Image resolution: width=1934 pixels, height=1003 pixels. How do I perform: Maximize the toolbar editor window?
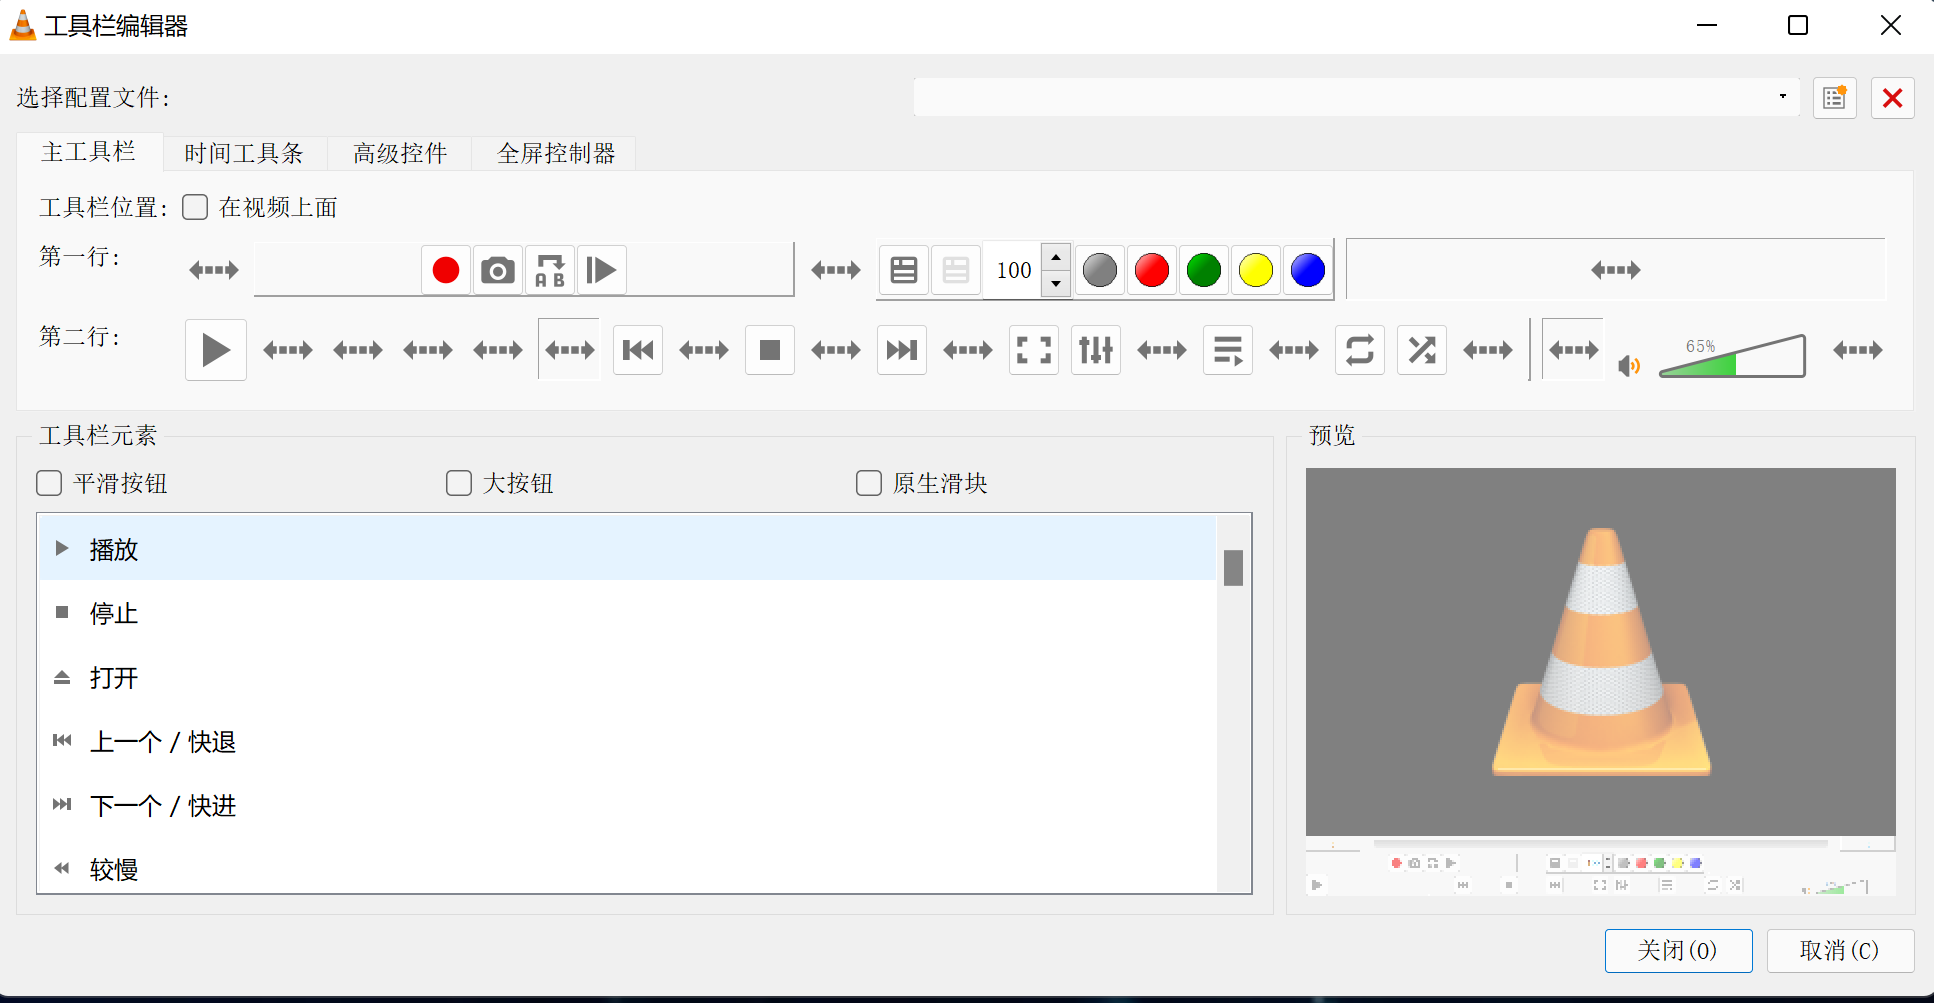coord(1798,25)
